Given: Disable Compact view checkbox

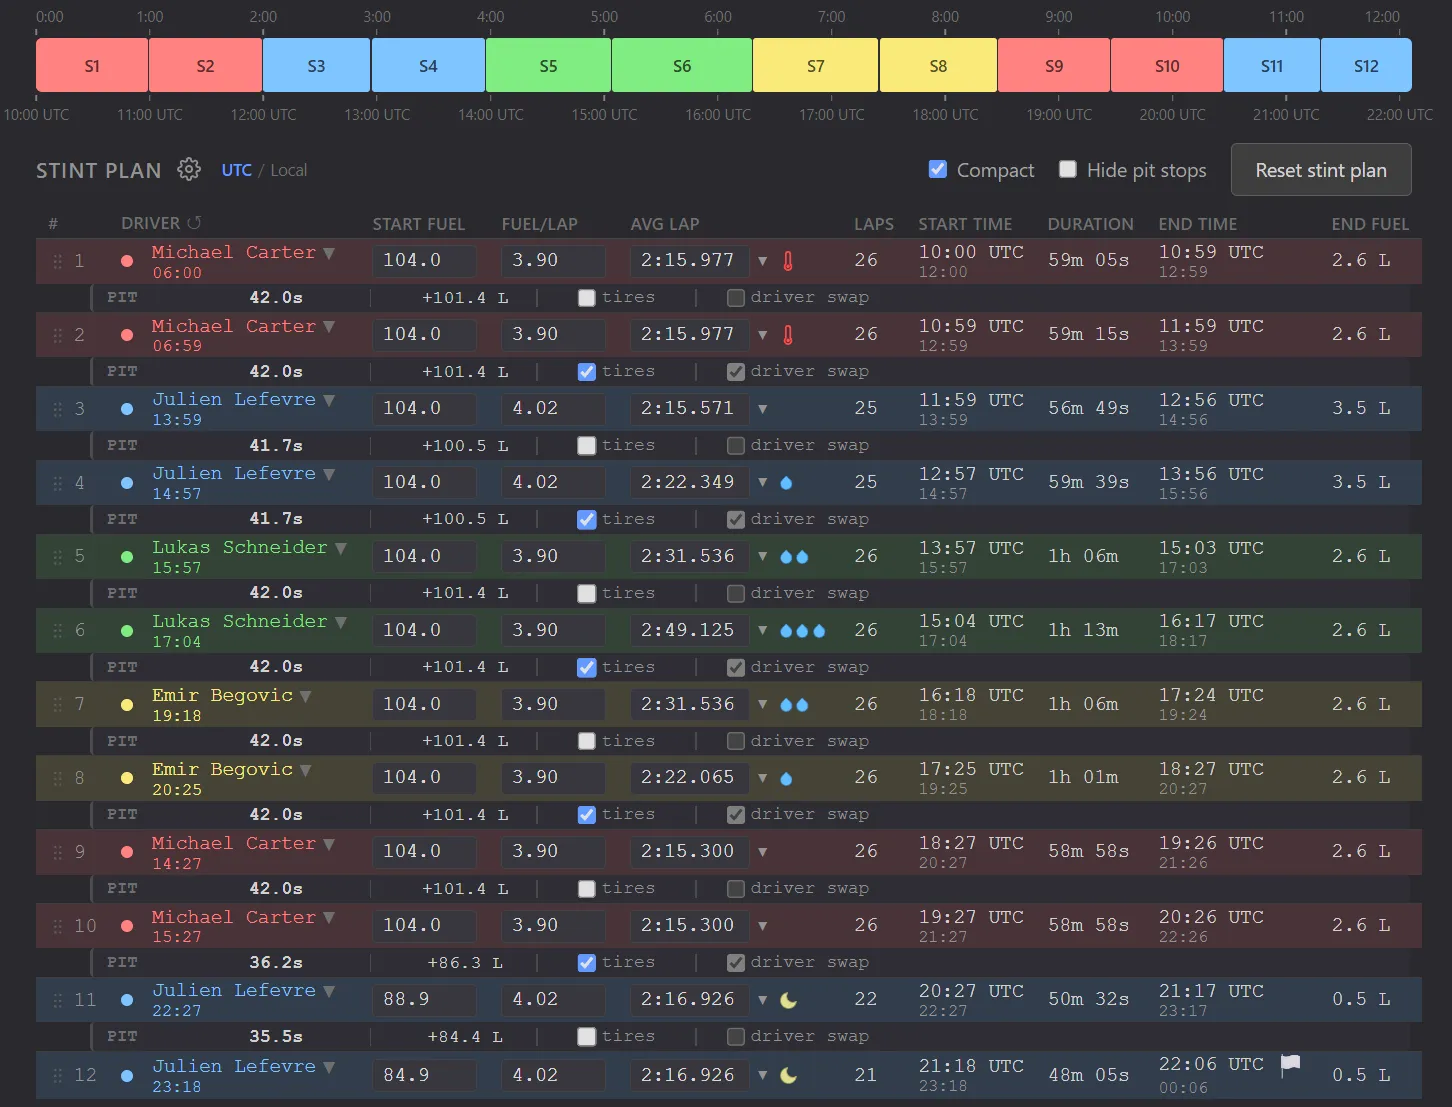Looking at the screenshot, I should point(938,169).
